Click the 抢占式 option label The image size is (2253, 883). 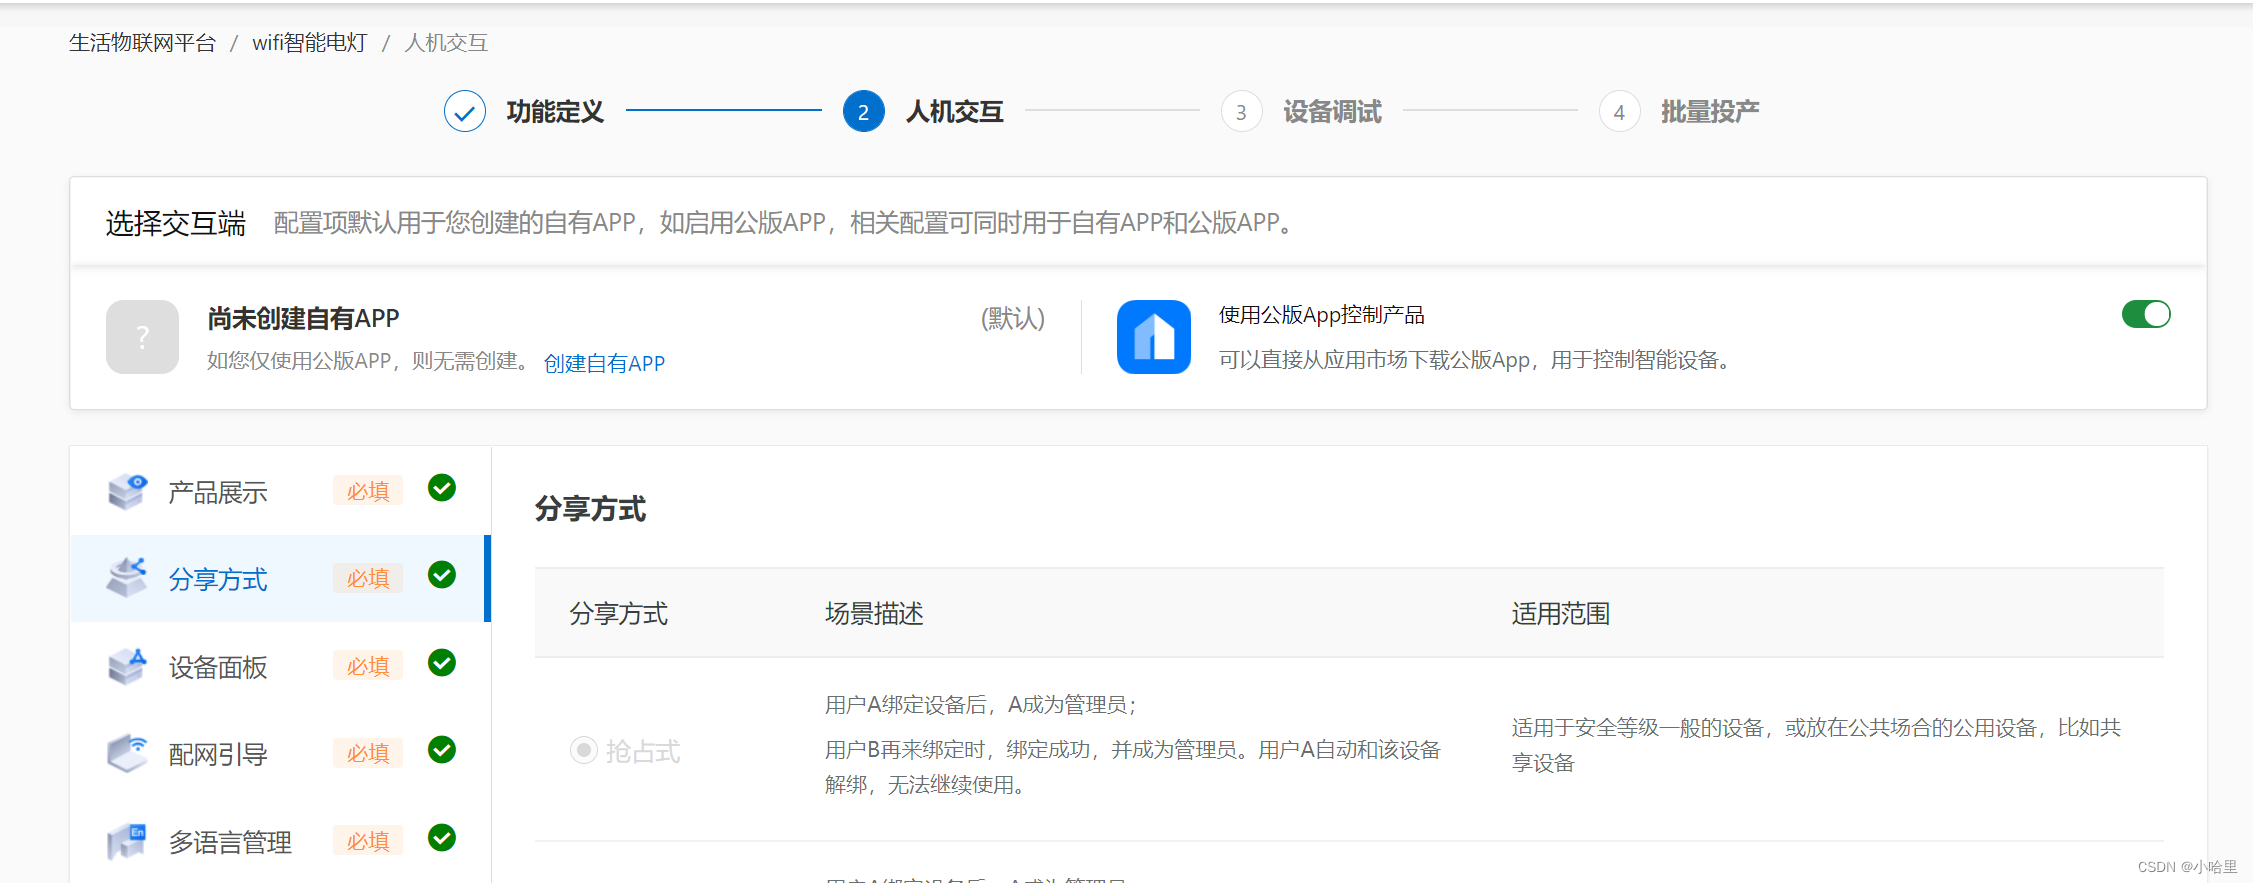click(643, 751)
